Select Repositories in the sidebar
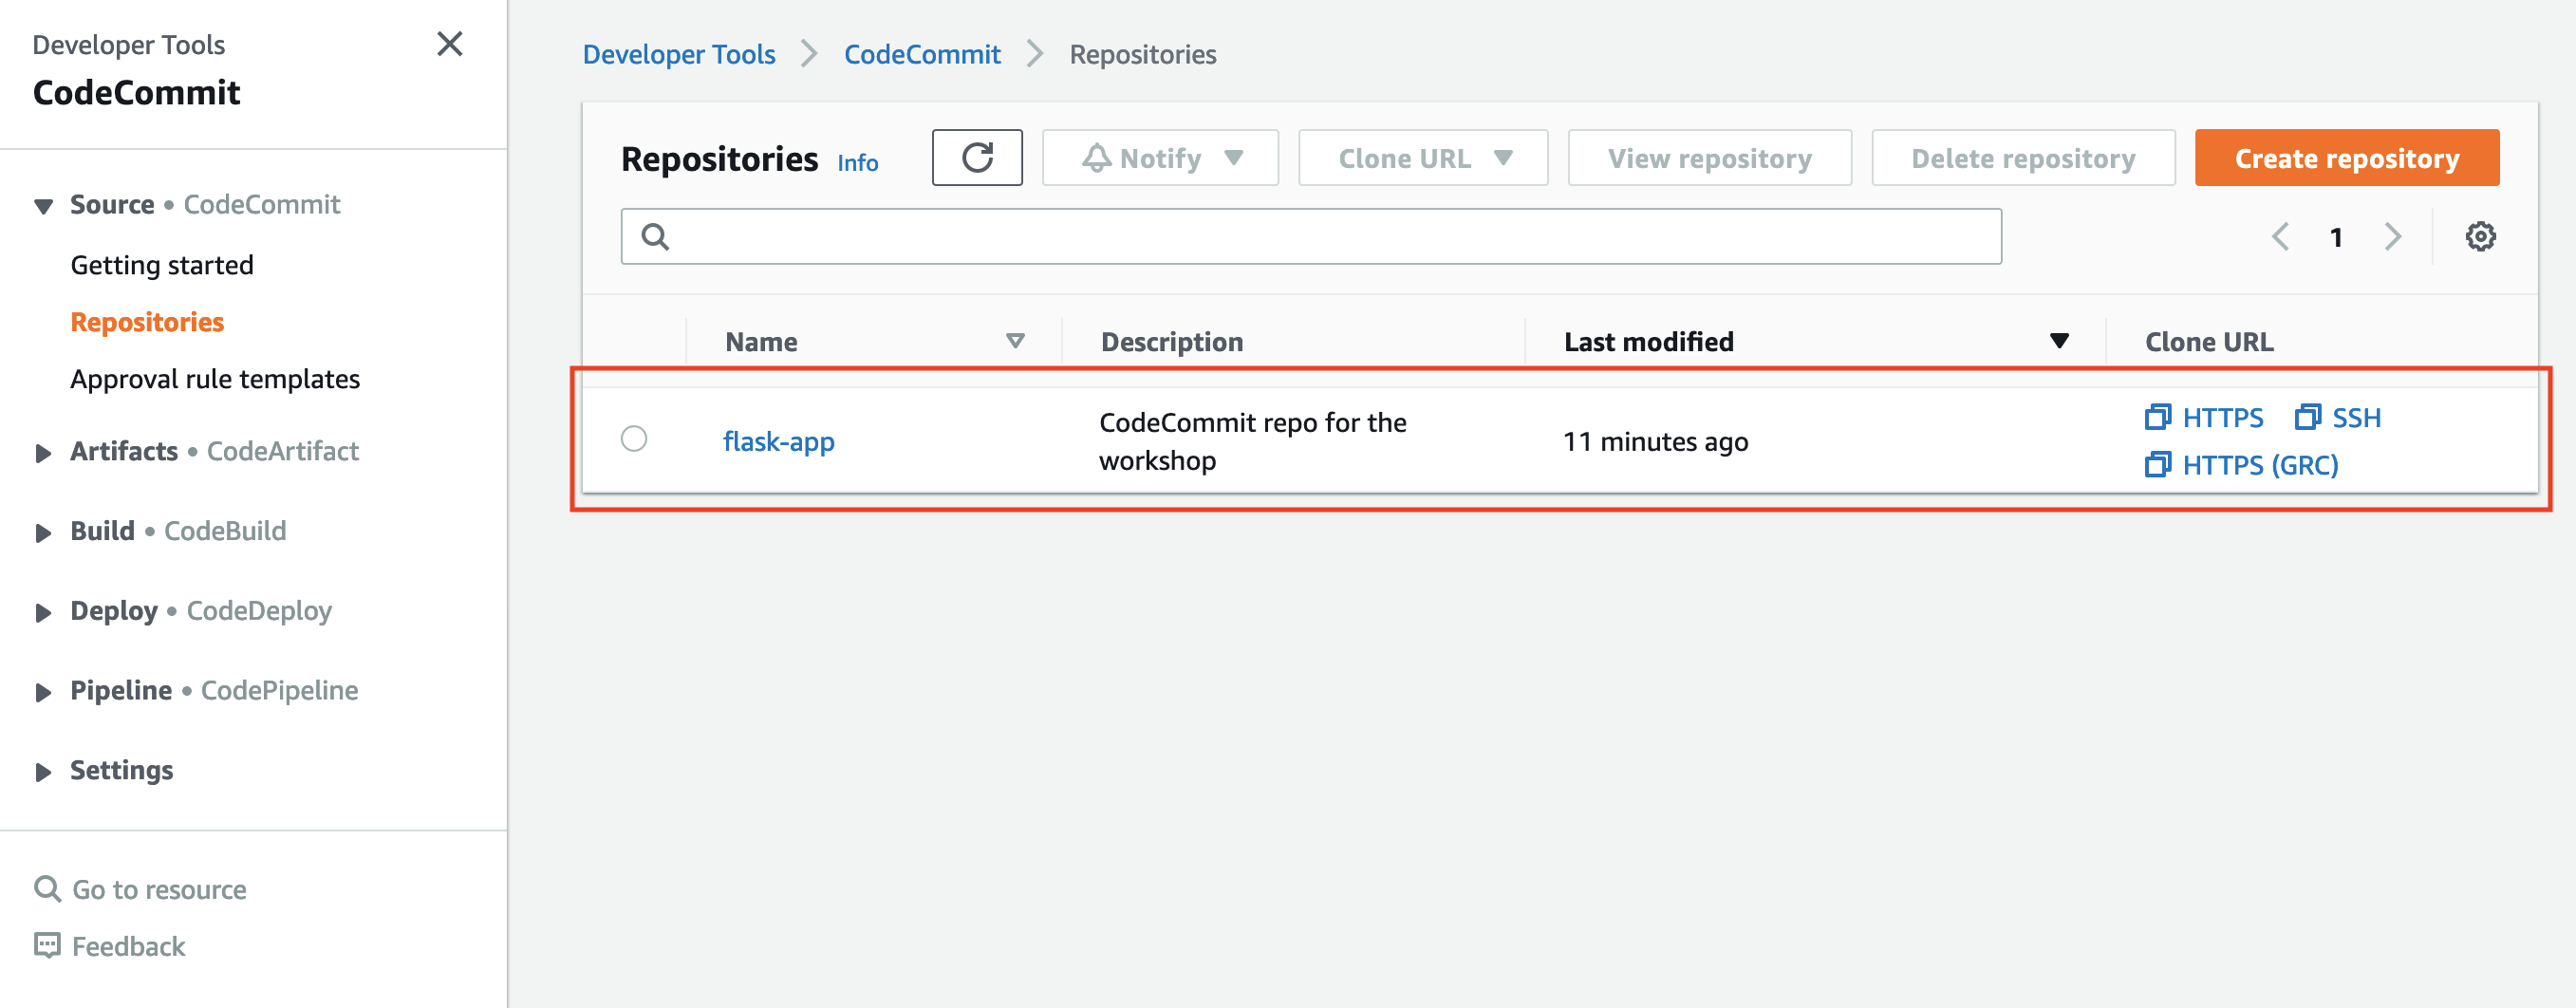This screenshot has width=2576, height=1008. pos(147,322)
